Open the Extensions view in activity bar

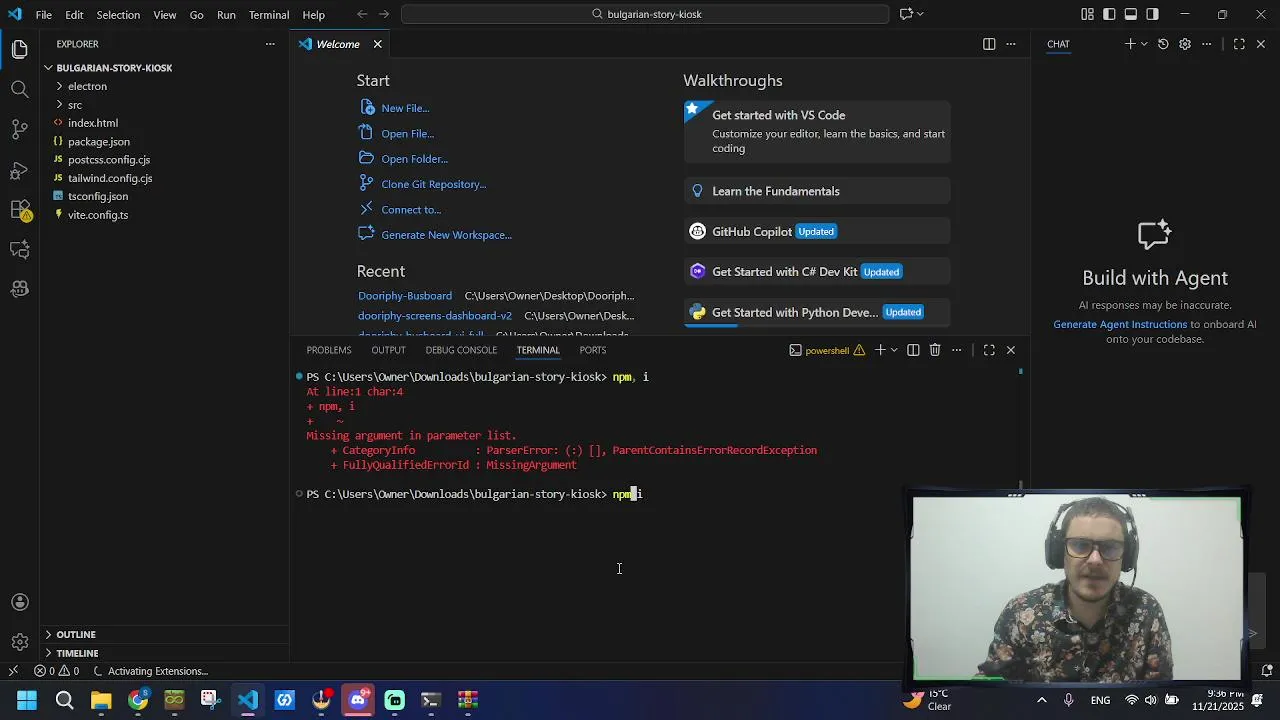coord(20,210)
